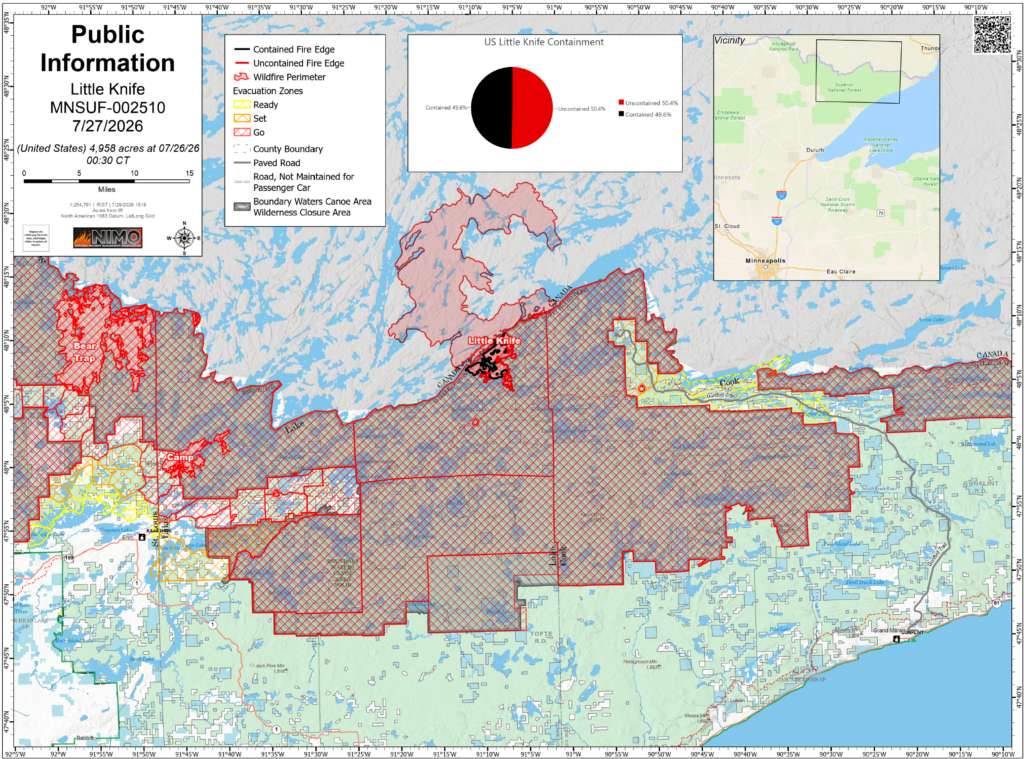Click the red circle marker south of Little Knife
Screen dimensions: 1024x759
point(475,423)
